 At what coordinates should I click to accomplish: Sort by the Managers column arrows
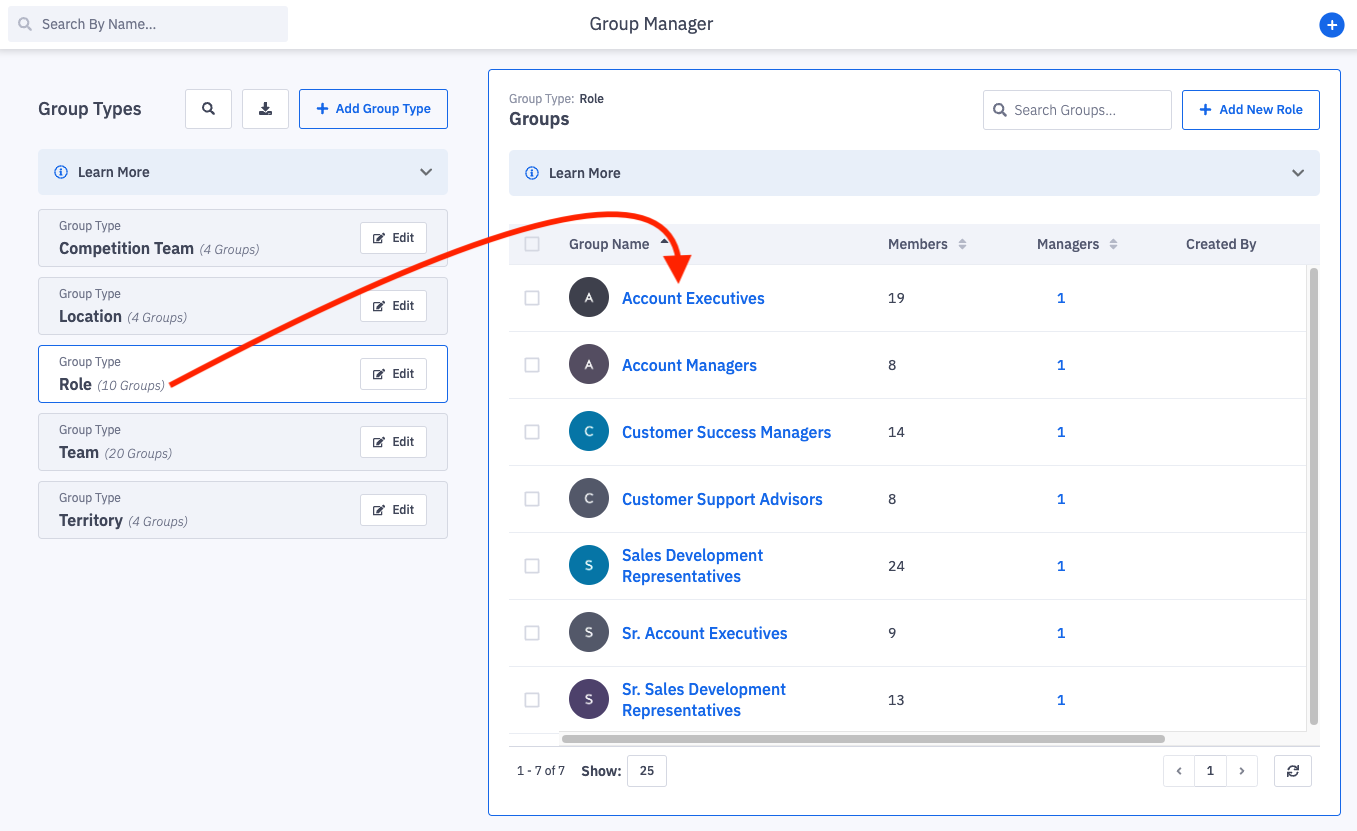[x=1113, y=245]
